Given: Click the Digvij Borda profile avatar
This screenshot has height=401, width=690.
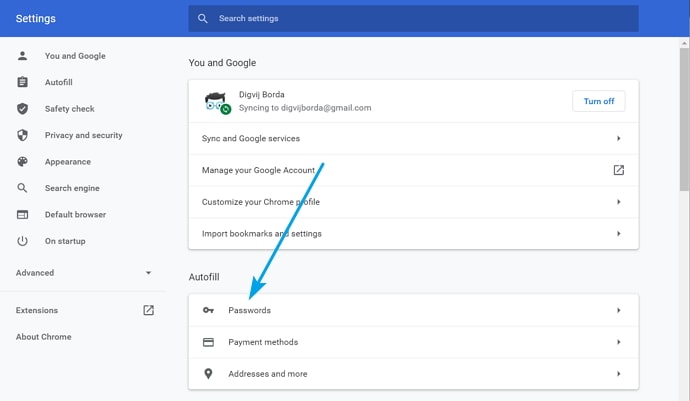Looking at the screenshot, I should tap(217, 103).
